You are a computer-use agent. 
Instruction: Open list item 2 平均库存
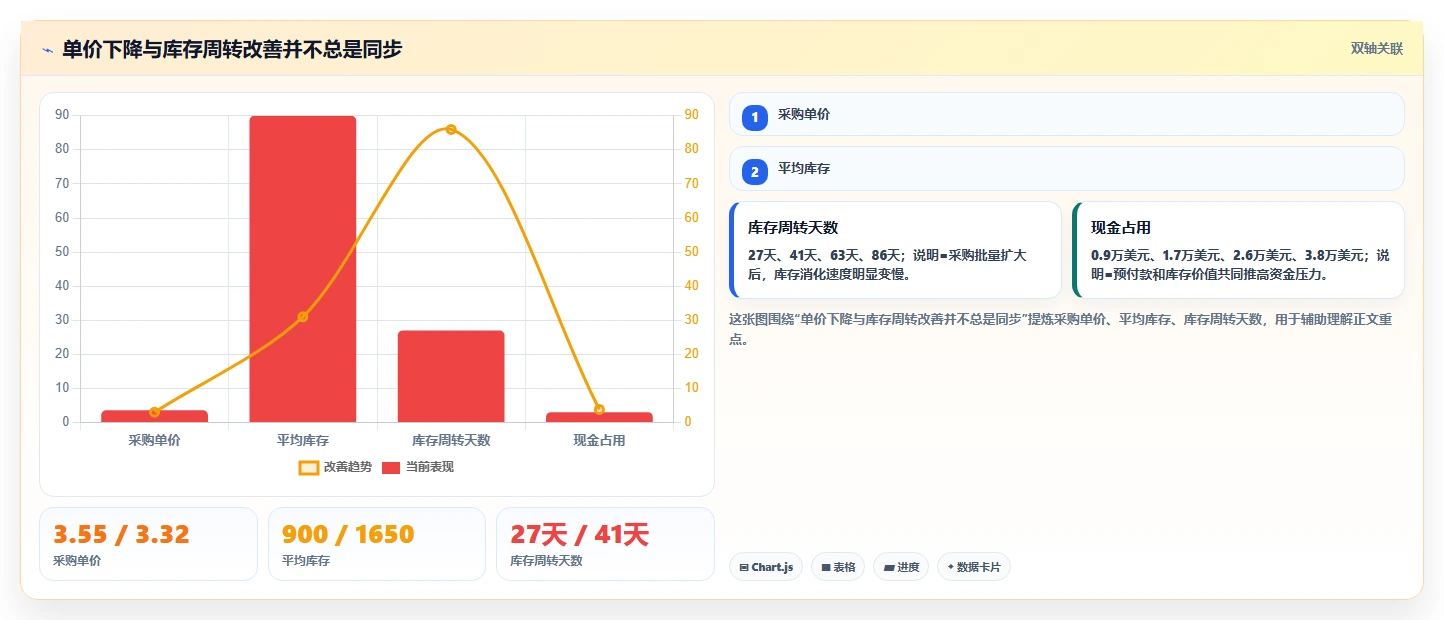pyautogui.click(x=1067, y=168)
